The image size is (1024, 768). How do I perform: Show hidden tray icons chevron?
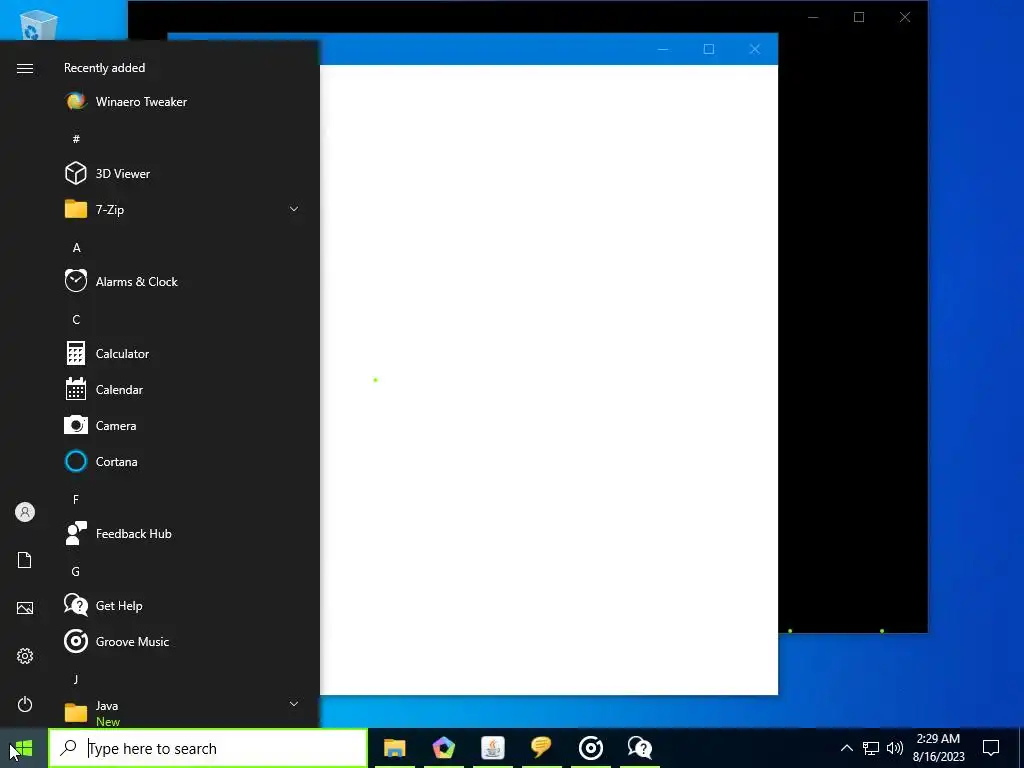(846, 748)
